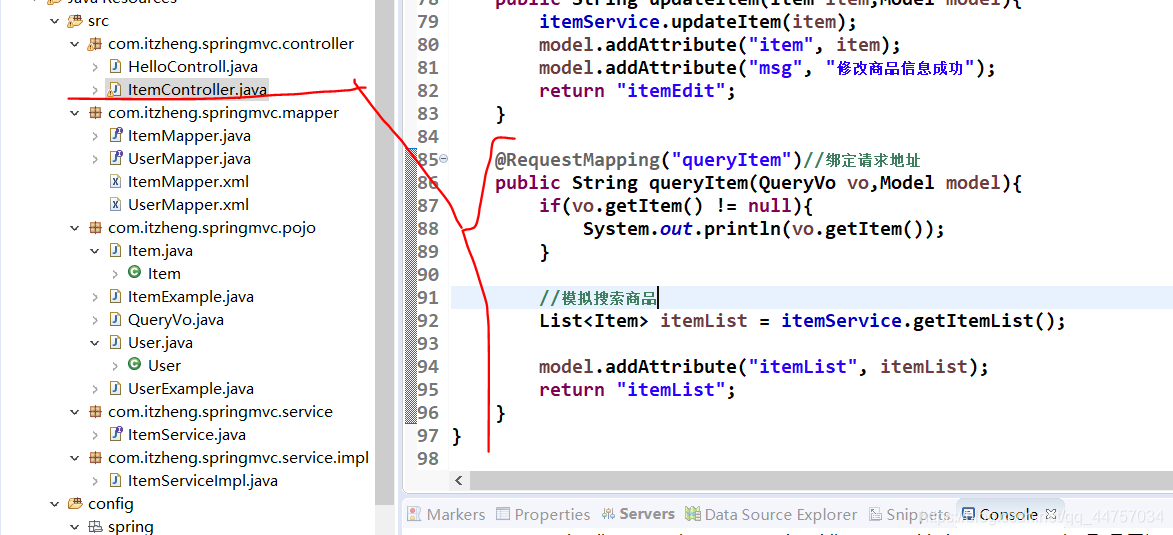Click UserExample.java file icon
Image resolution: width=1173 pixels, height=535 pixels.
[x=115, y=388]
